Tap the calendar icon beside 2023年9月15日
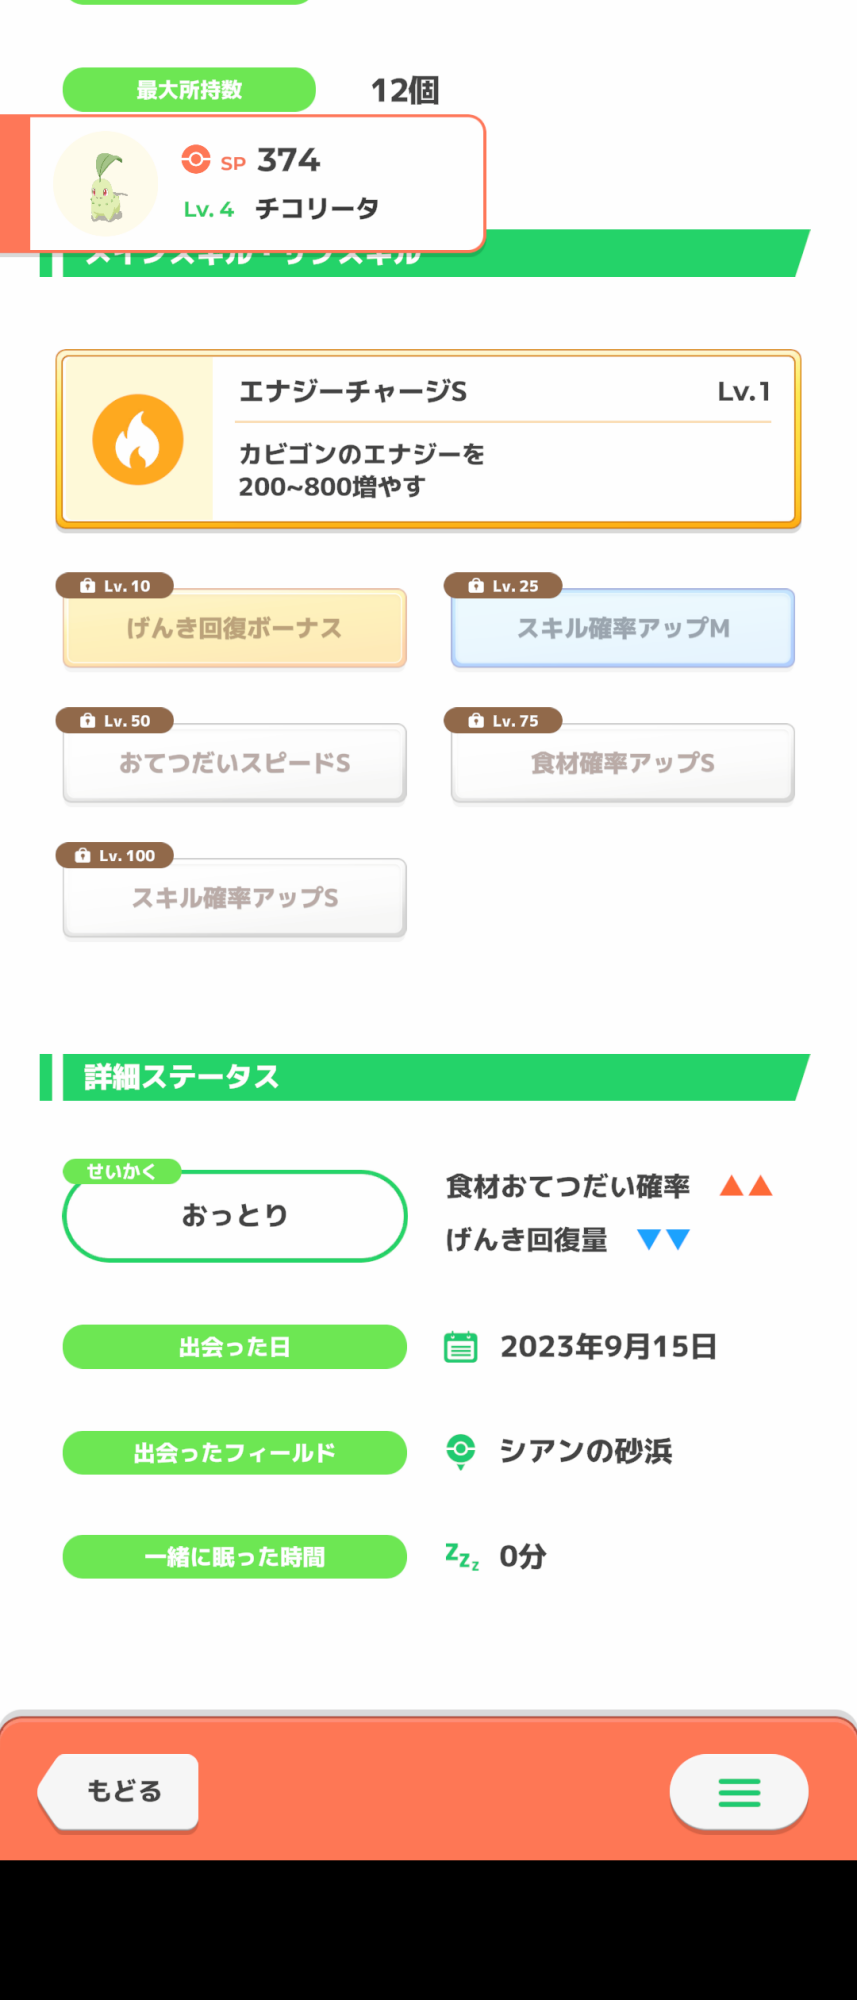 (x=460, y=1347)
